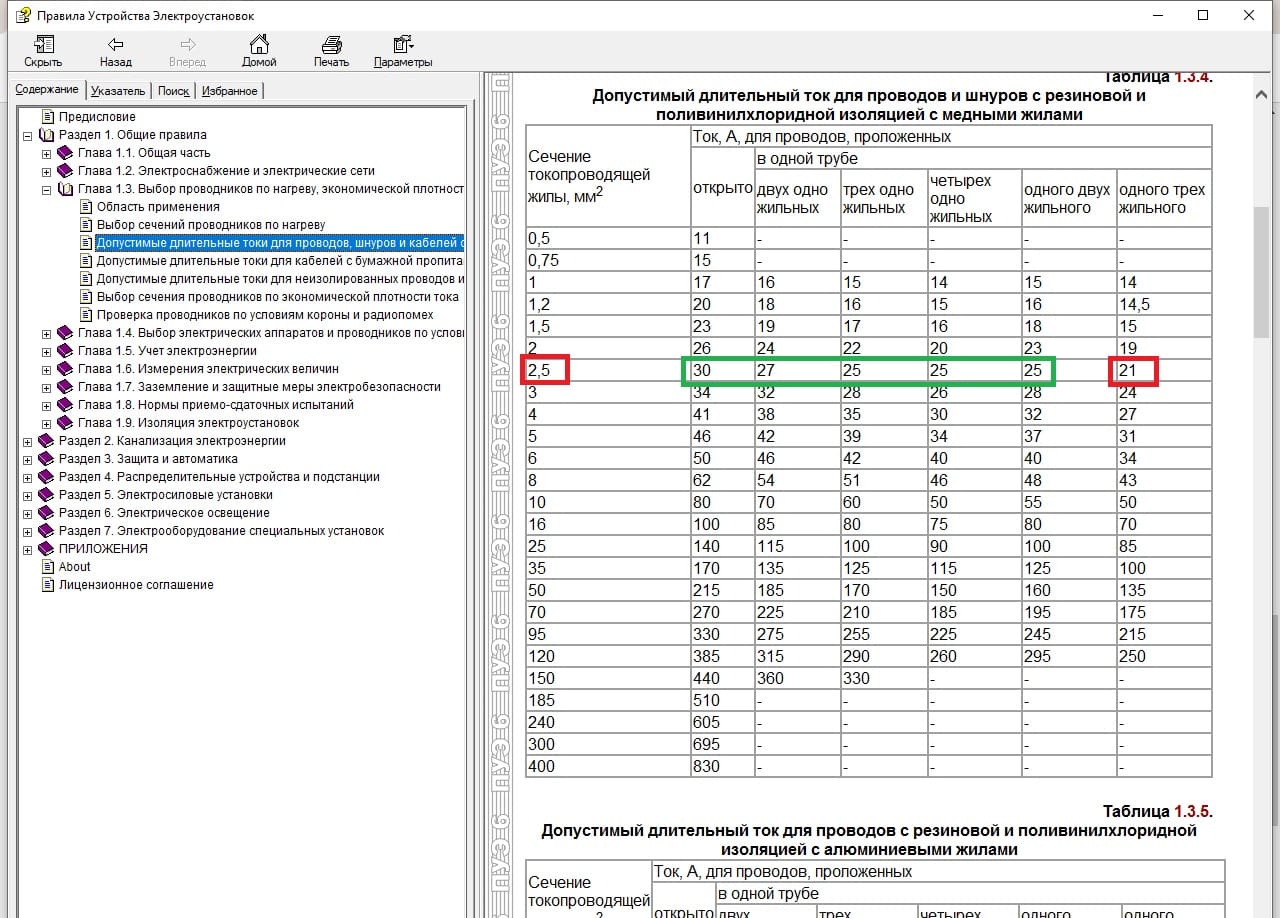
Task: Open the 1.3.4 table number link
Action: point(1191,78)
